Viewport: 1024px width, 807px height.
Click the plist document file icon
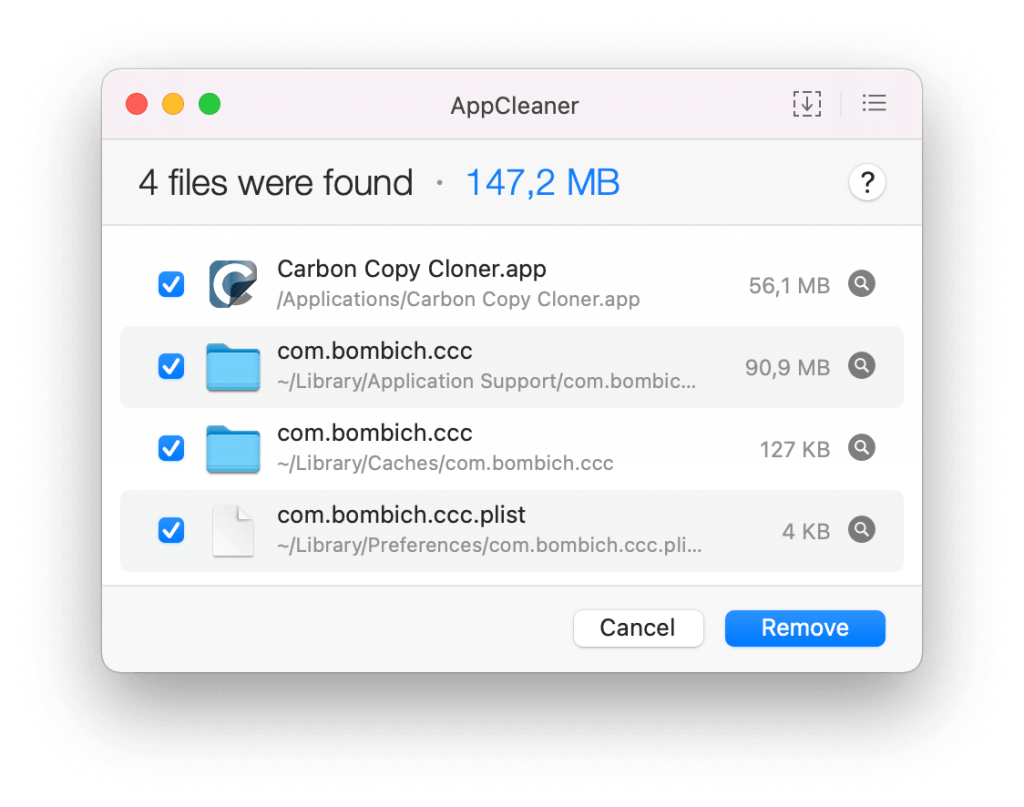233,531
